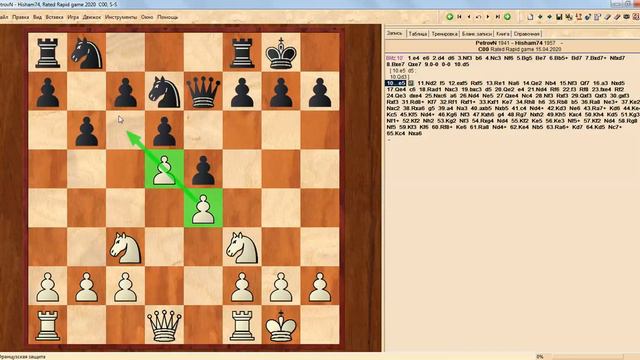The height and width of the screenshot is (360, 640).
Task: Step forward one move
Action: tap(488, 17)
